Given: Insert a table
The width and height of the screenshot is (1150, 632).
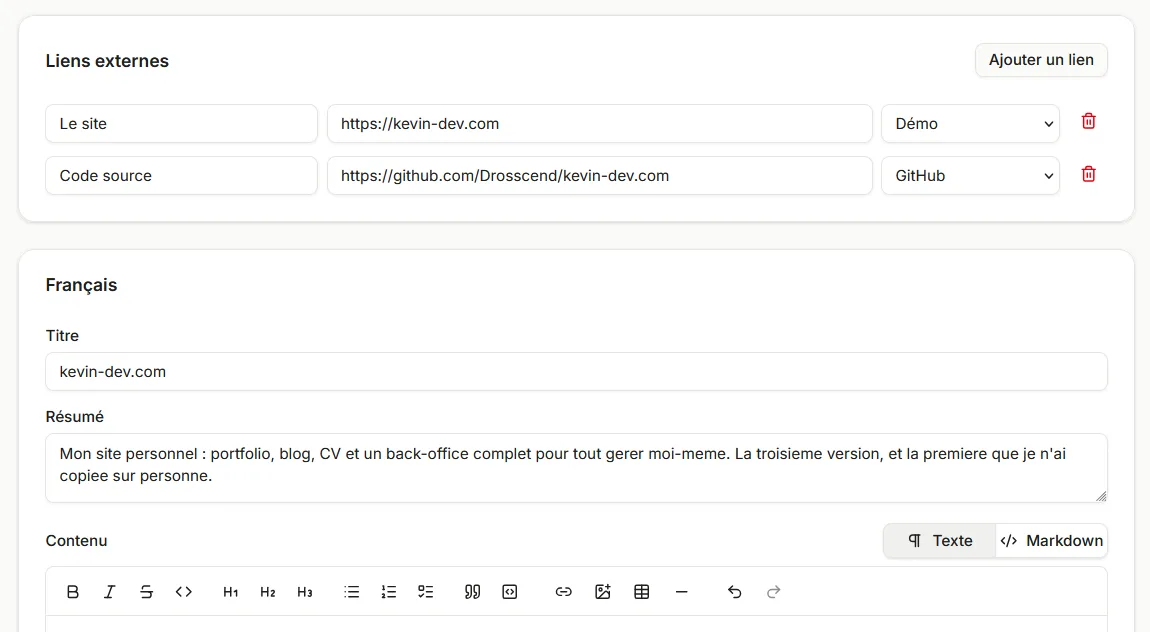Looking at the screenshot, I should pyautogui.click(x=642, y=592).
